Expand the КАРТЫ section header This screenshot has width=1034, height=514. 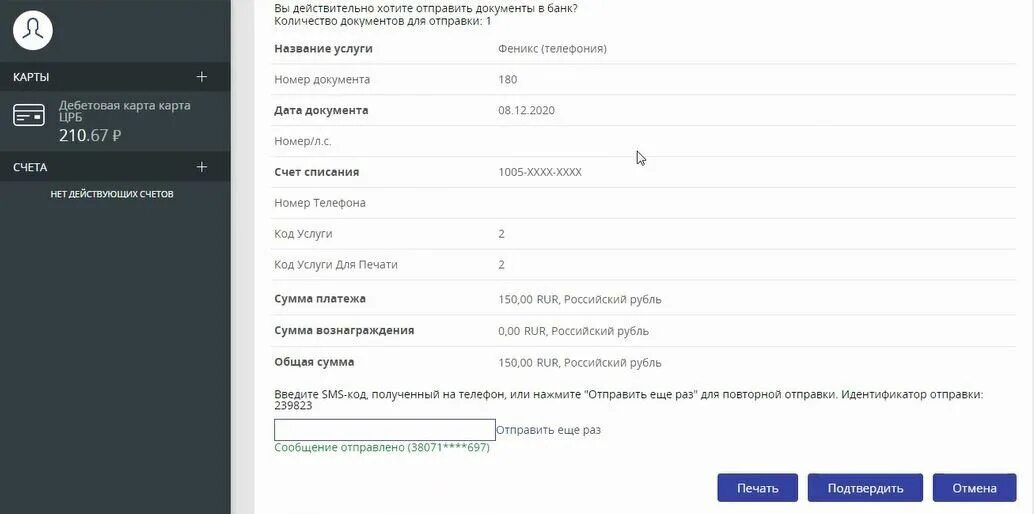(x=115, y=77)
